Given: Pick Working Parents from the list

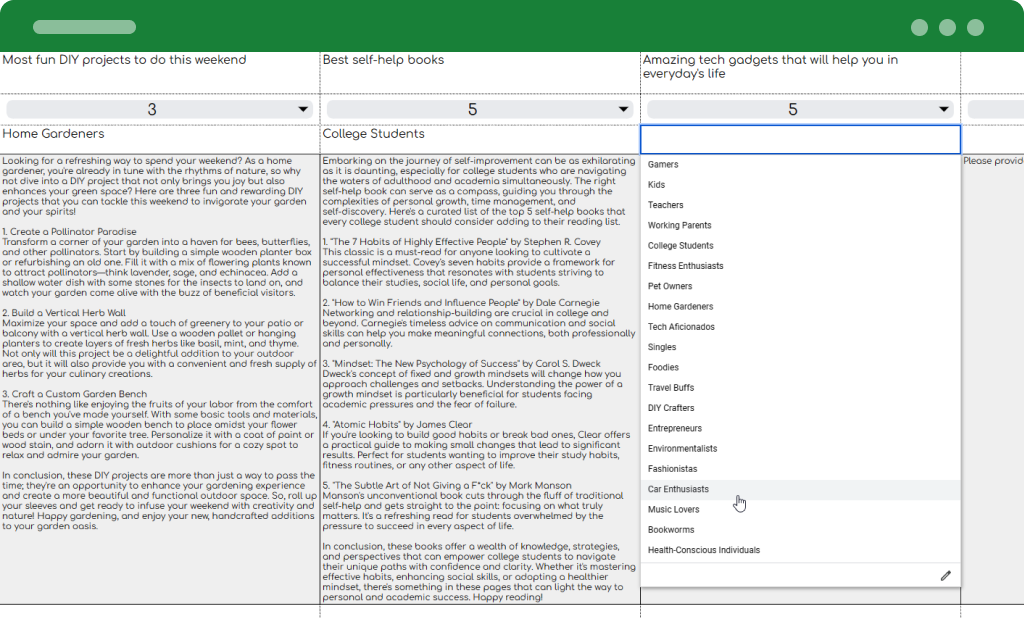Looking at the screenshot, I should coord(680,225).
